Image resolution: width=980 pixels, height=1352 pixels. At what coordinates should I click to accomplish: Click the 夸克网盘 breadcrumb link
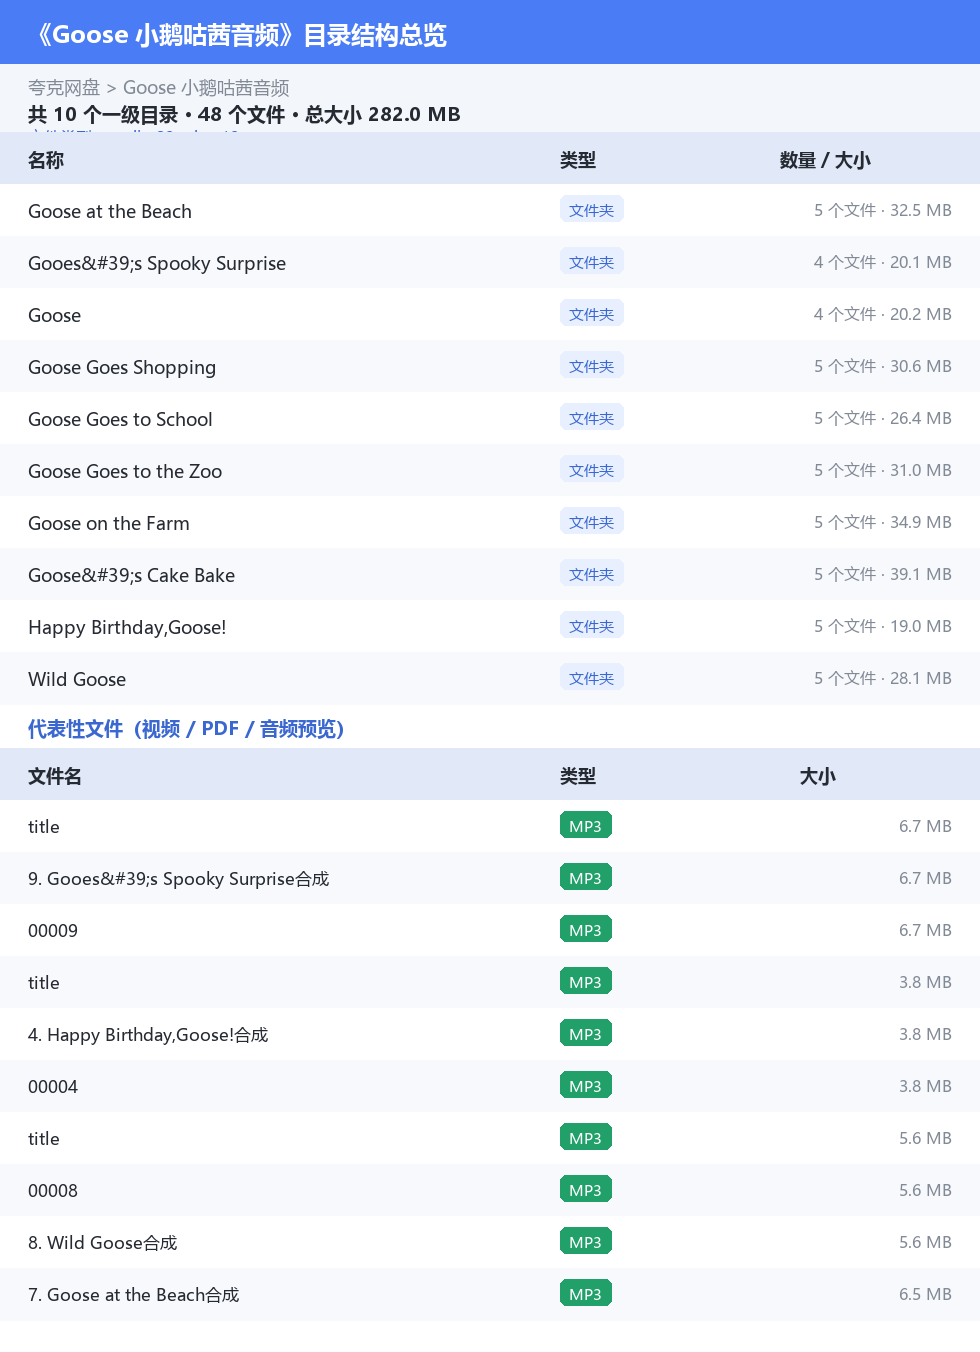click(64, 88)
